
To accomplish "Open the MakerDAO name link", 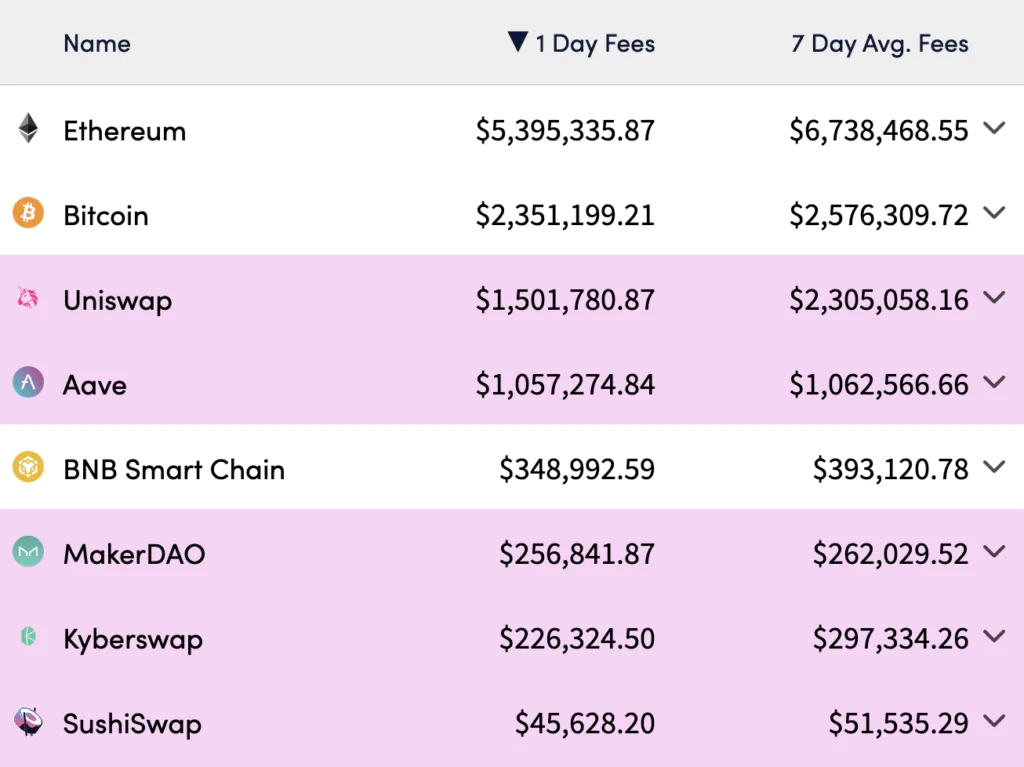I will [x=134, y=554].
